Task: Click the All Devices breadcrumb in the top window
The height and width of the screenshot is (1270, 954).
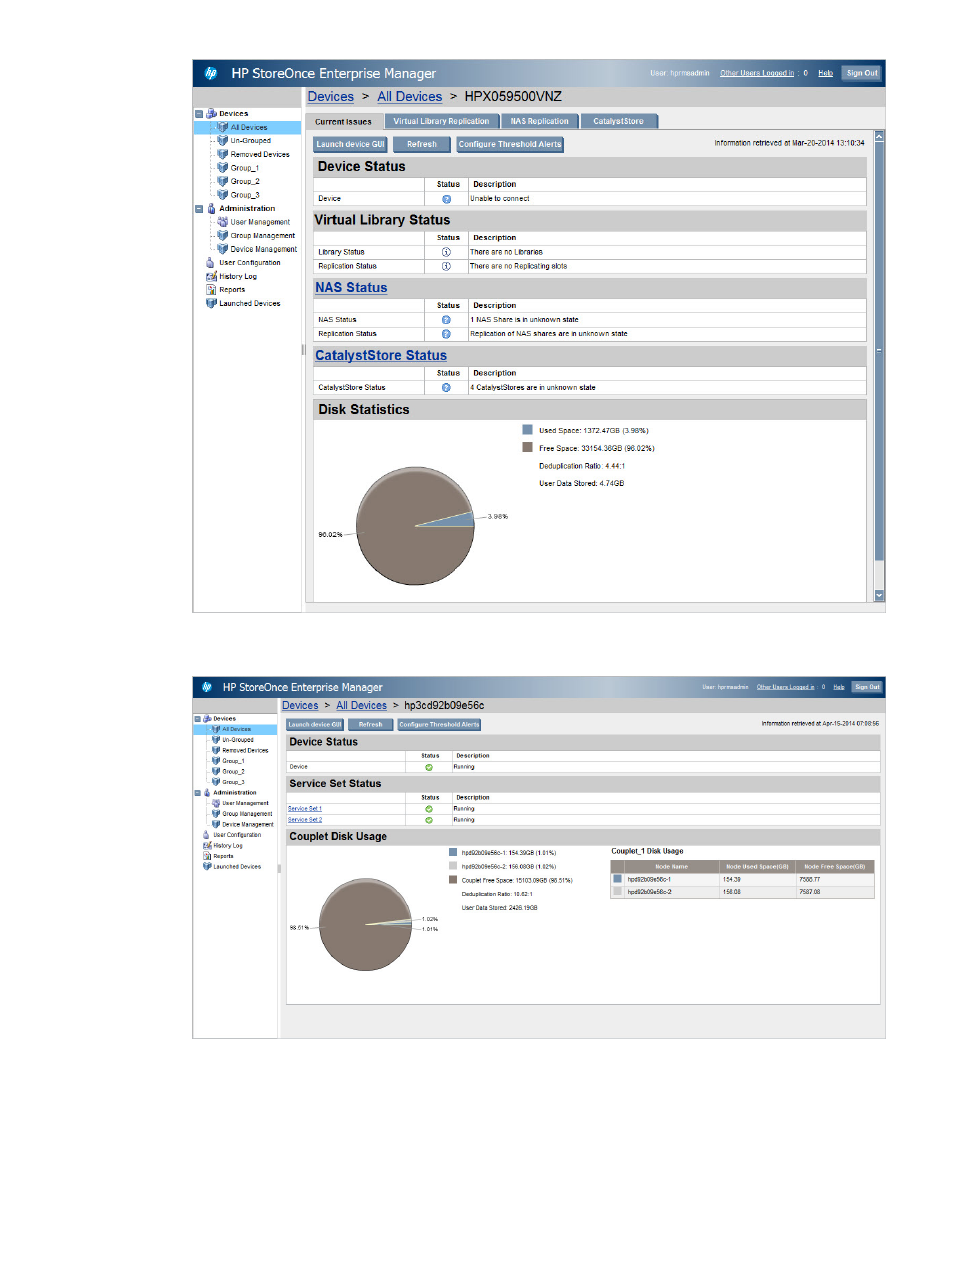Action: coord(410,97)
